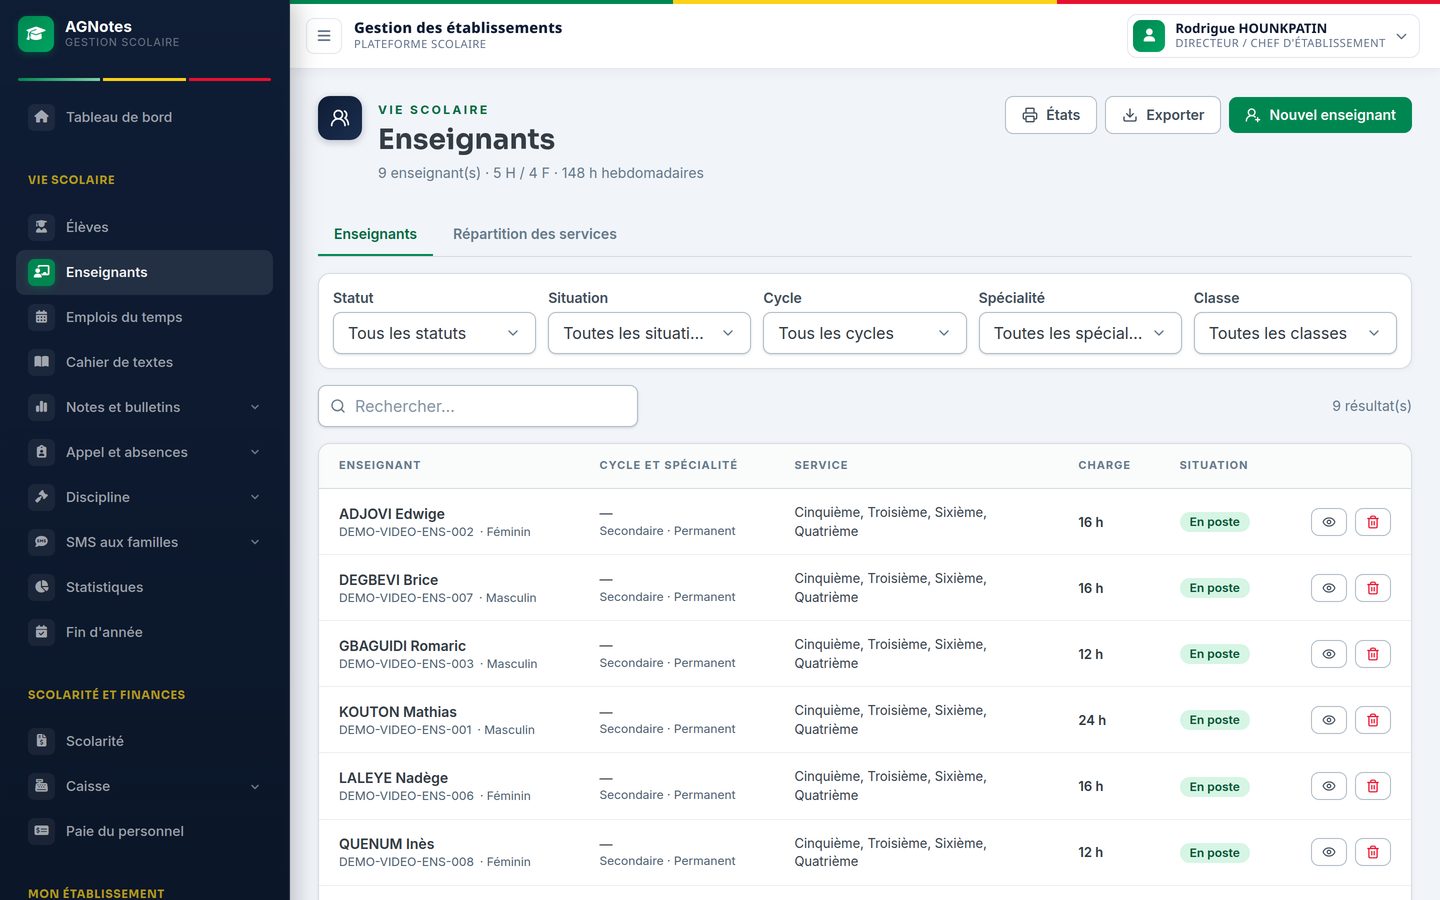View QUENUM Inès via eye icon
Image resolution: width=1440 pixels, height=900 pixels.
[1329, 852]
